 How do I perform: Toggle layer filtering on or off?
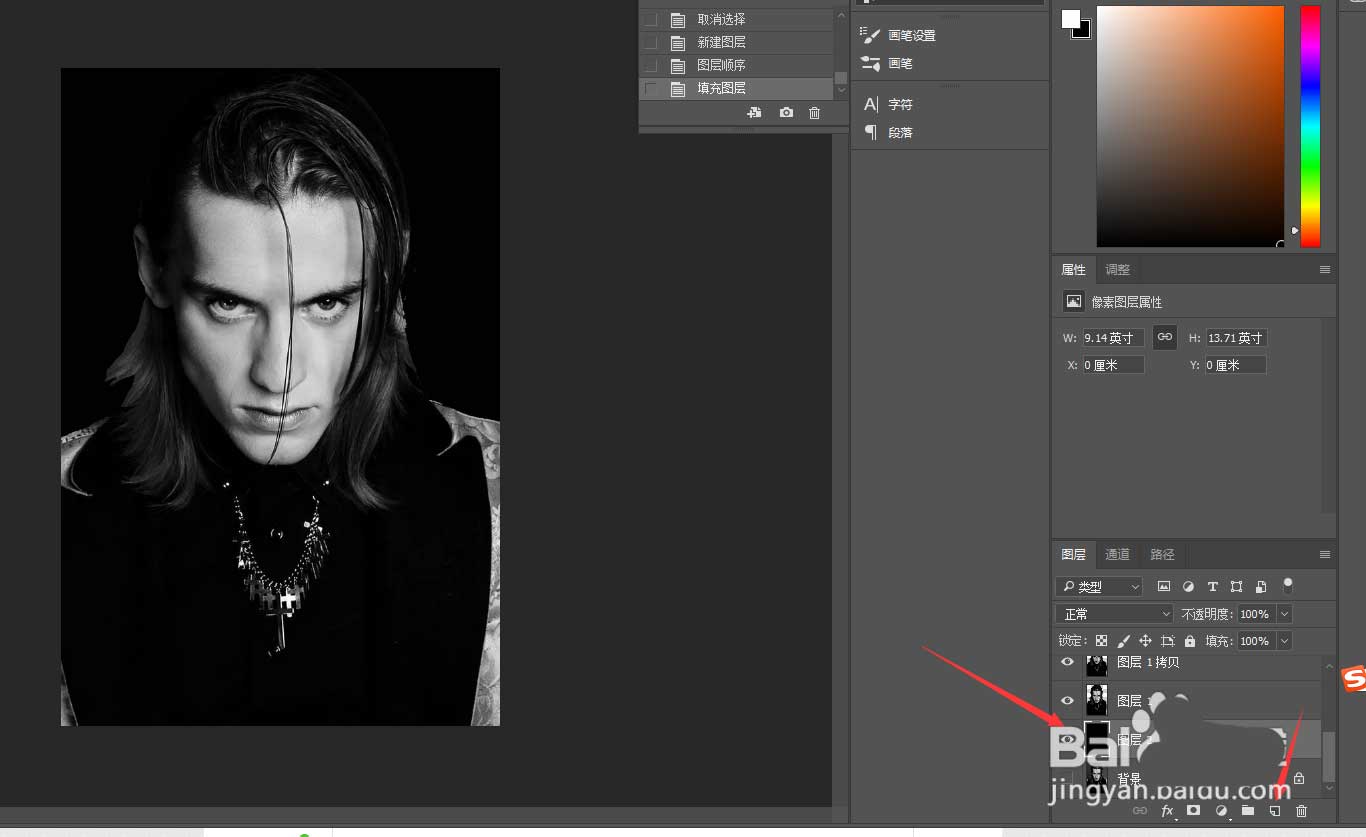pyautogui.click(x=1288, y=585)
